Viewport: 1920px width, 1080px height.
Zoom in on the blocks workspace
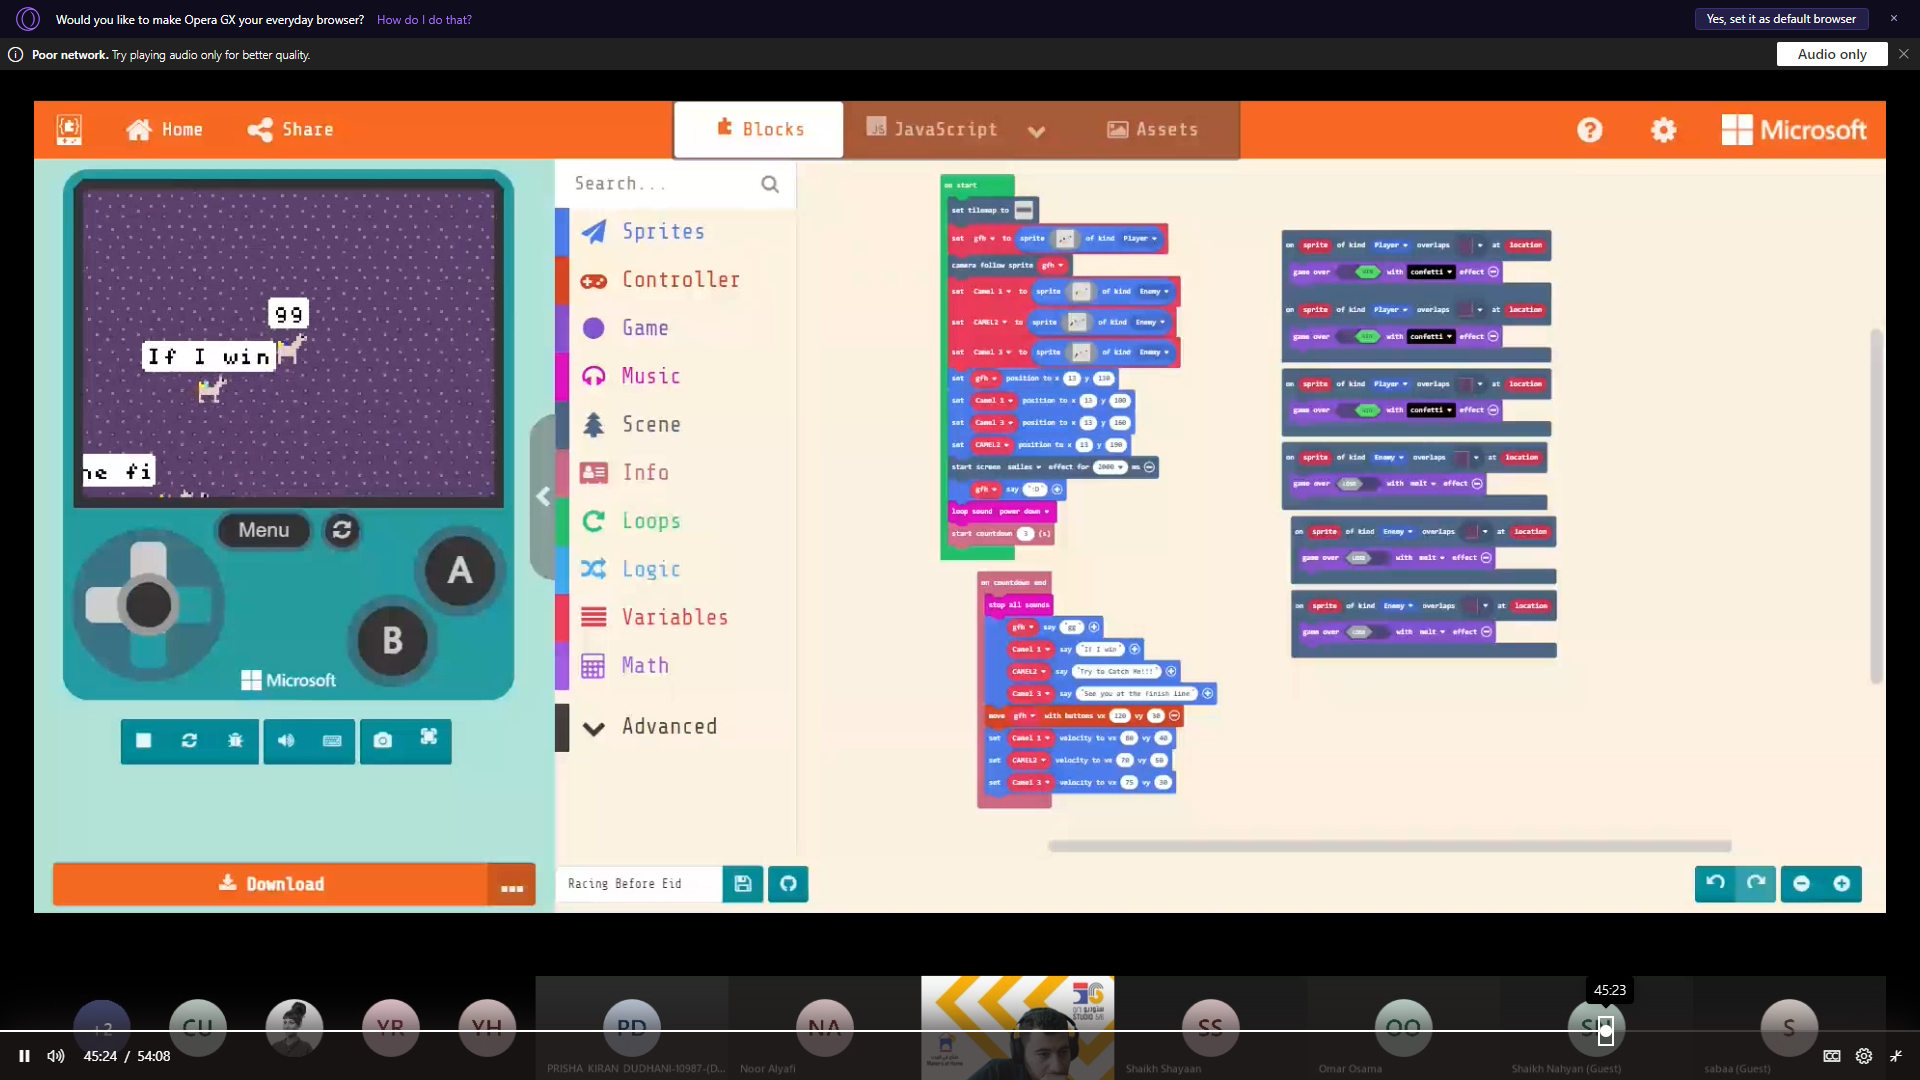(x=1842, y=884)
